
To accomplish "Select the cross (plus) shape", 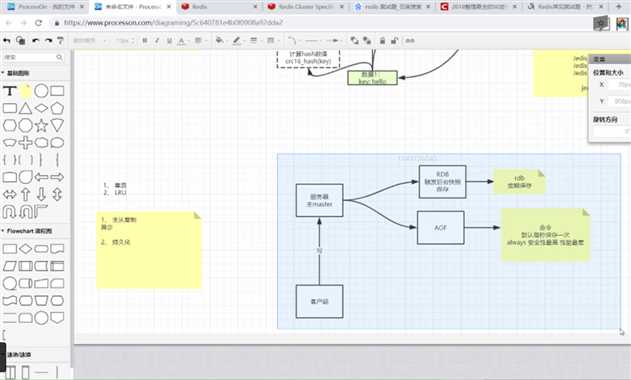I will pyautogui.click(x=25, y=142).
